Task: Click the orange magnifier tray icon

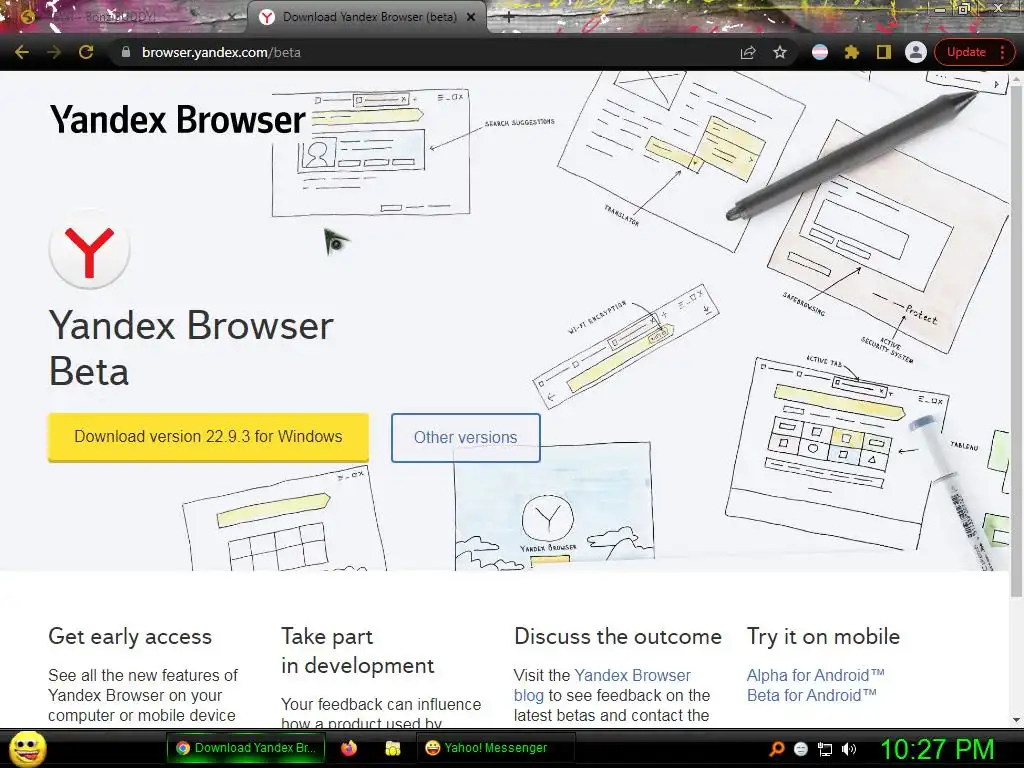Action: [776, 749]
